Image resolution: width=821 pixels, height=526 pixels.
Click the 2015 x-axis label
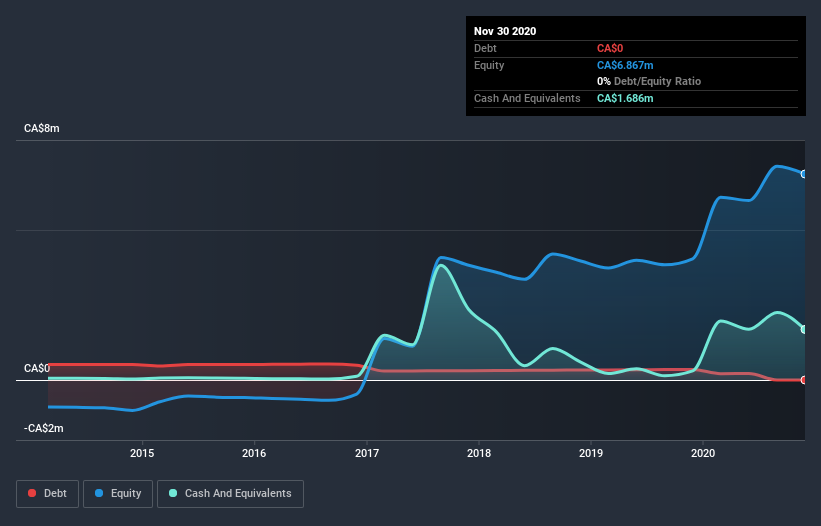click(x=142, y=453)
